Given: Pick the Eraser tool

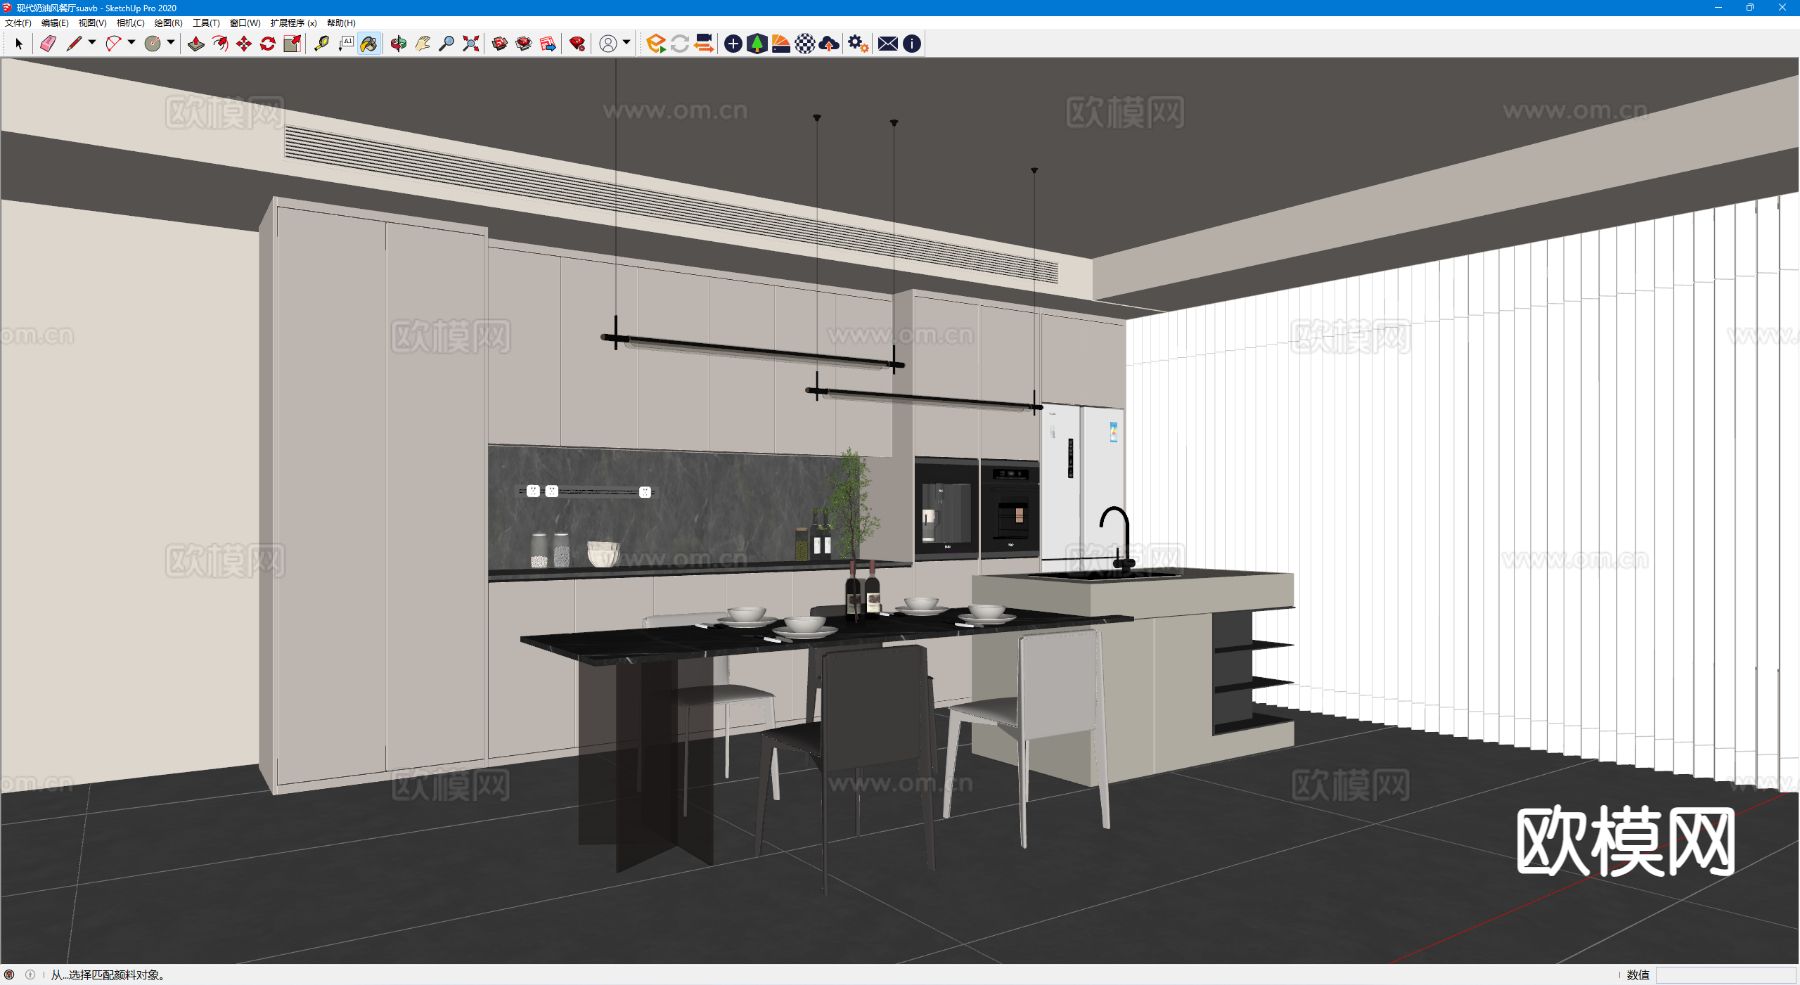Looking at the screenshot, I should pos(48,44).
